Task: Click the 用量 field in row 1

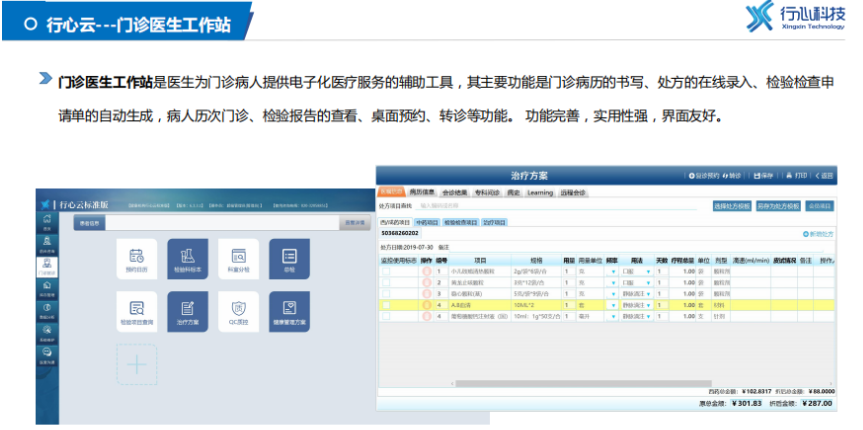Action: (569, 271)
